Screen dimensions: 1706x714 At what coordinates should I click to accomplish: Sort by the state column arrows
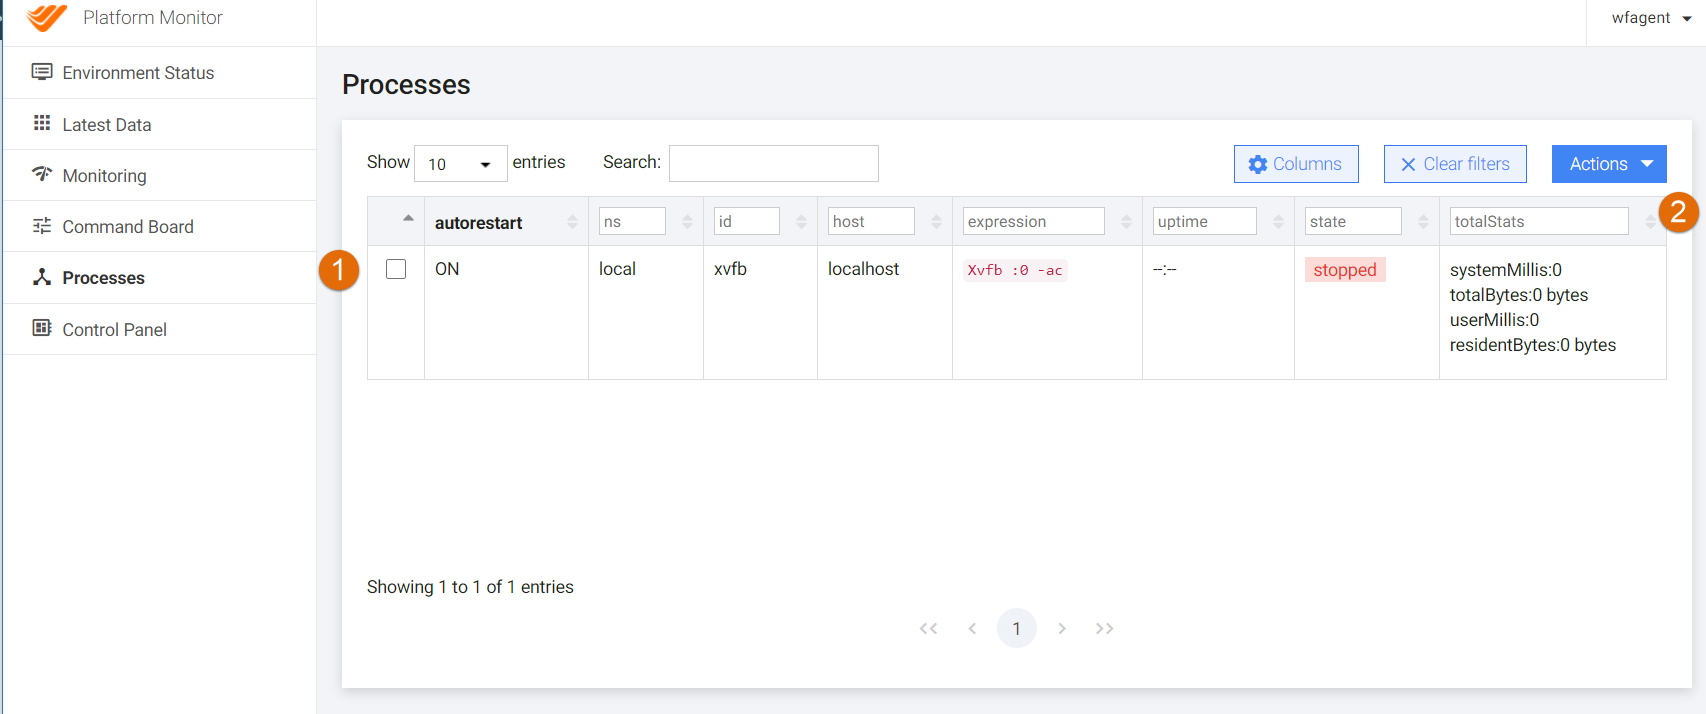tap(1423, 222)
